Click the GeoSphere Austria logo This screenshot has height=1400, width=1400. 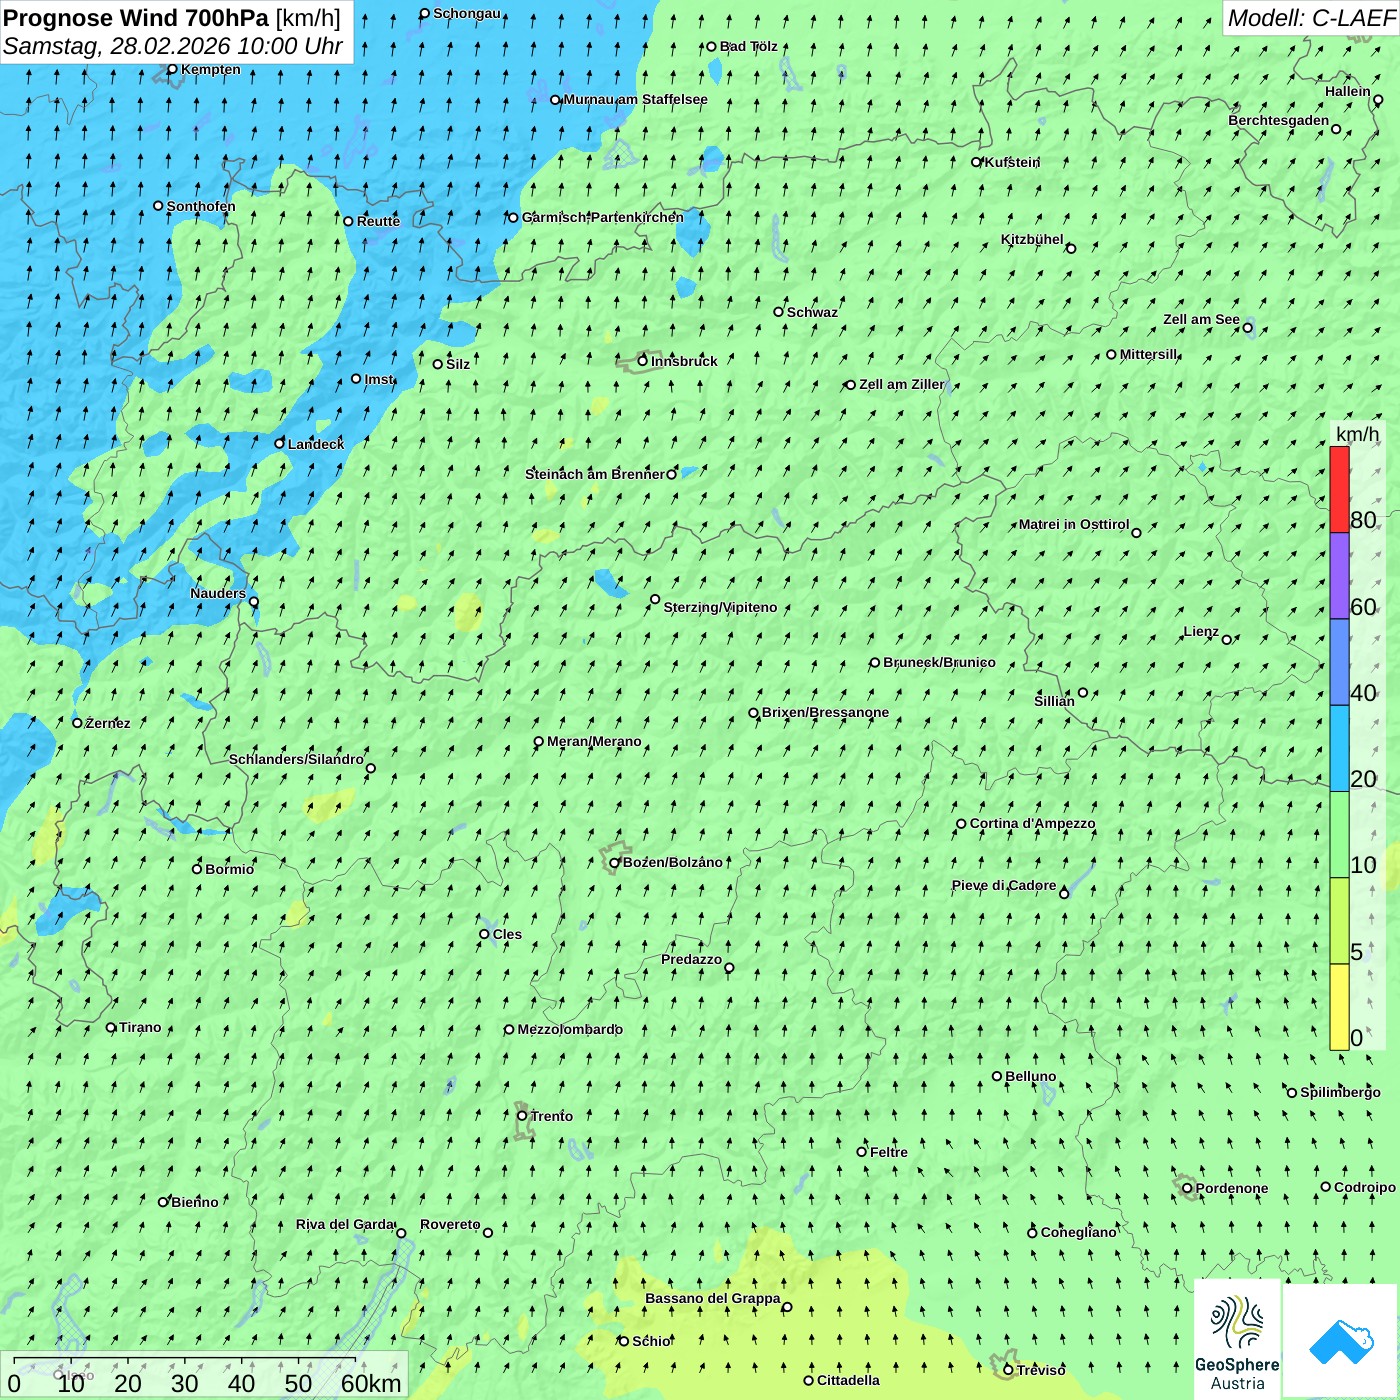coord(1237,1339)
